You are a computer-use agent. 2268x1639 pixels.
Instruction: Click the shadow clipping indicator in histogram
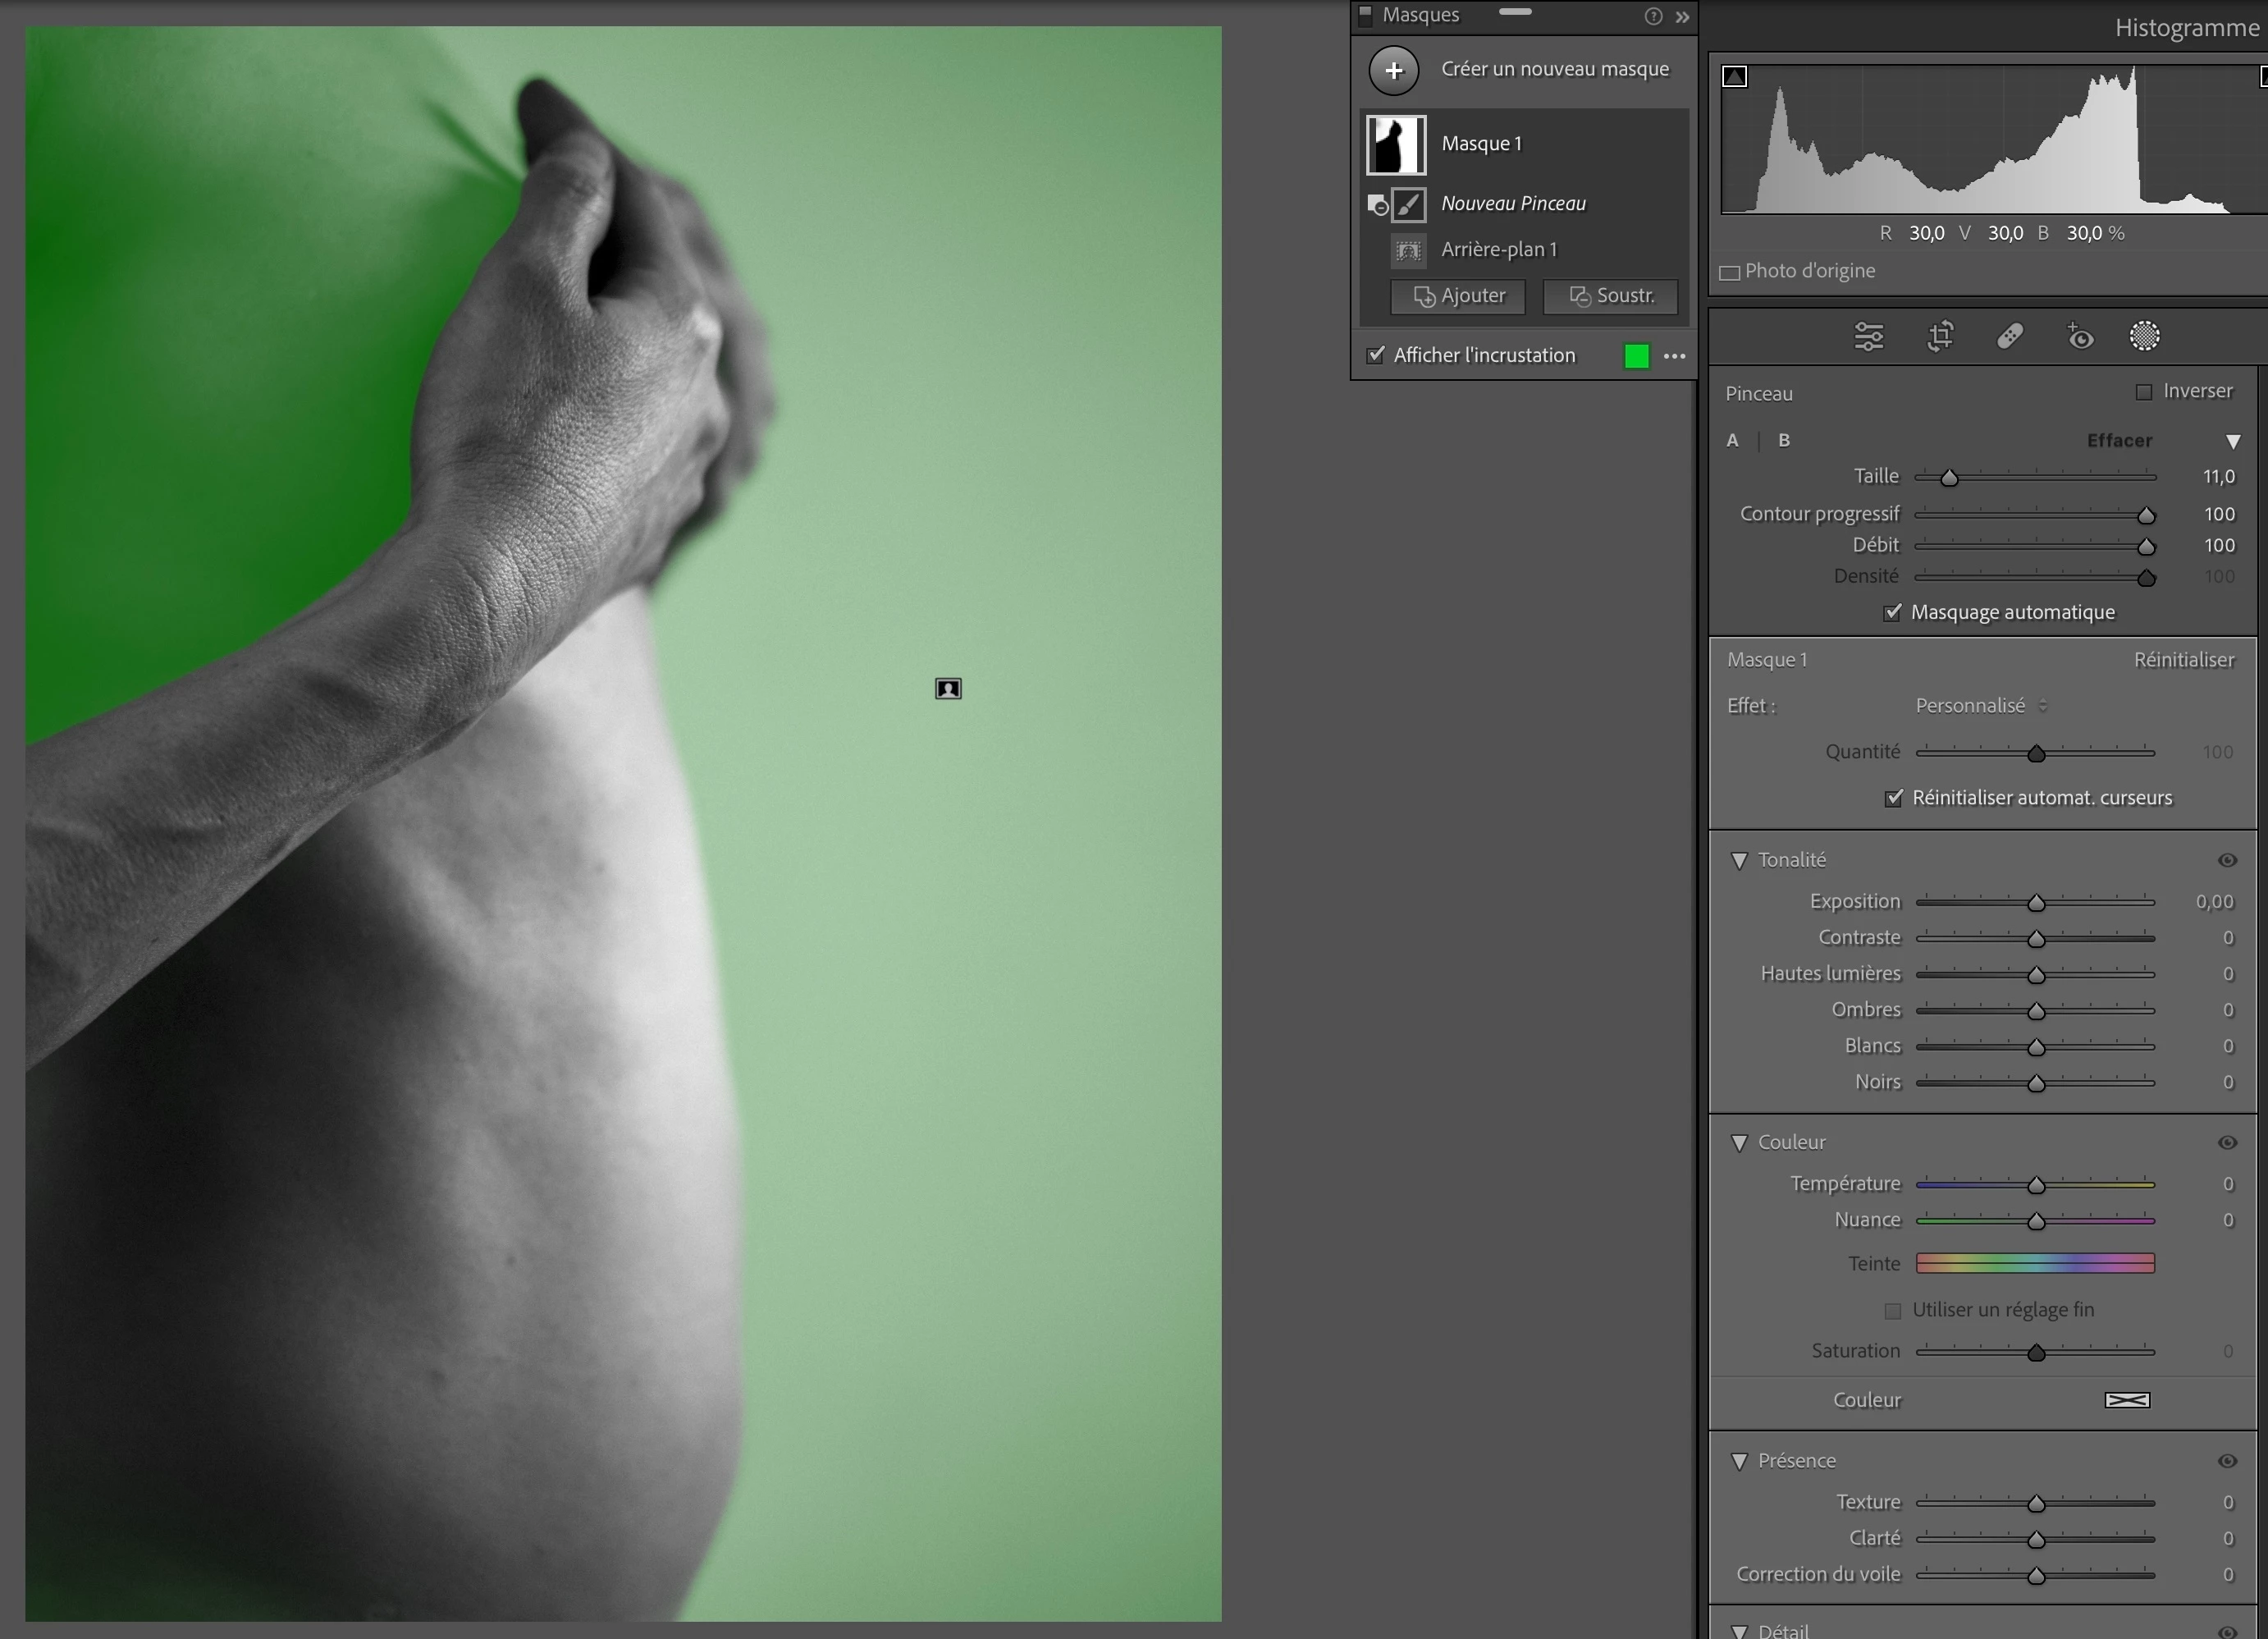tap(1735, 77)
